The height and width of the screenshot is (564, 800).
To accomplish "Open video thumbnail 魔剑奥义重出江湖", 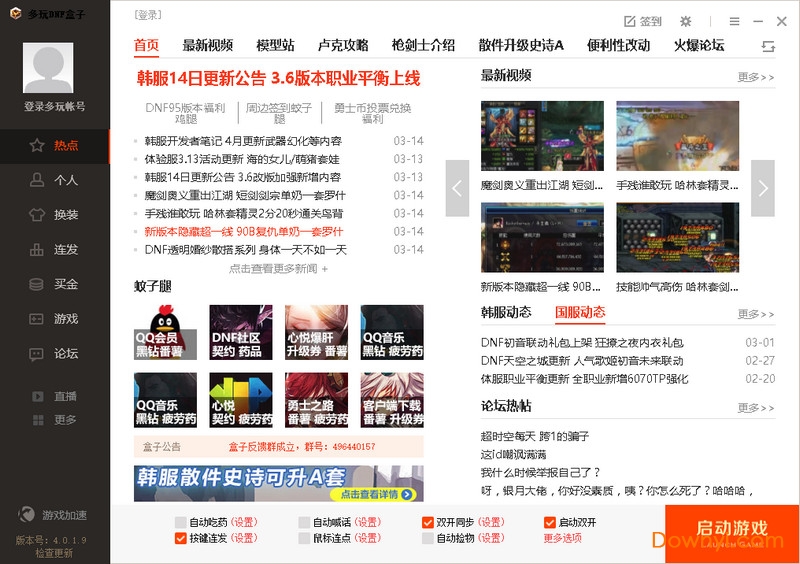I will [542, 136].
